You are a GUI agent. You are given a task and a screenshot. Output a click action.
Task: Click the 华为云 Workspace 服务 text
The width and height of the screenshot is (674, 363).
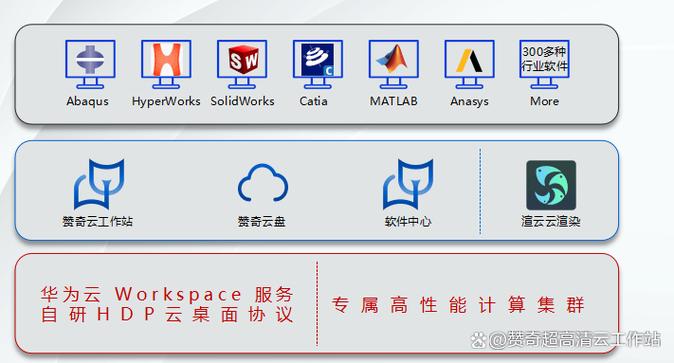click(x=167, y=295)
